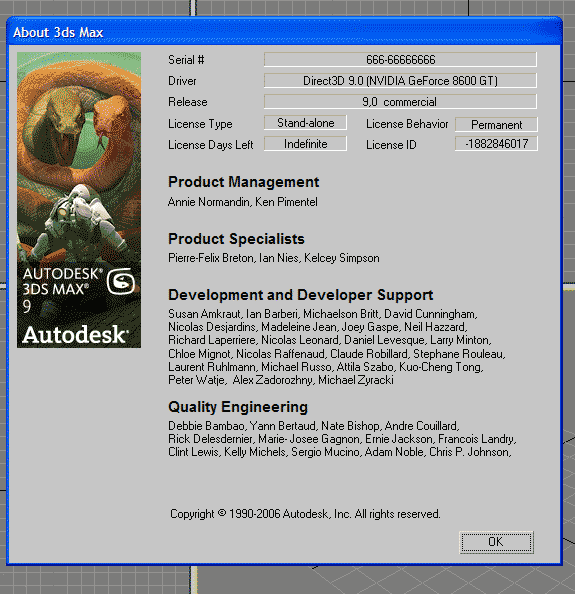This screenshot has width=575, height=594.
Task: Click the About 3ds Max title bar
Action: [x=284, y=32]
